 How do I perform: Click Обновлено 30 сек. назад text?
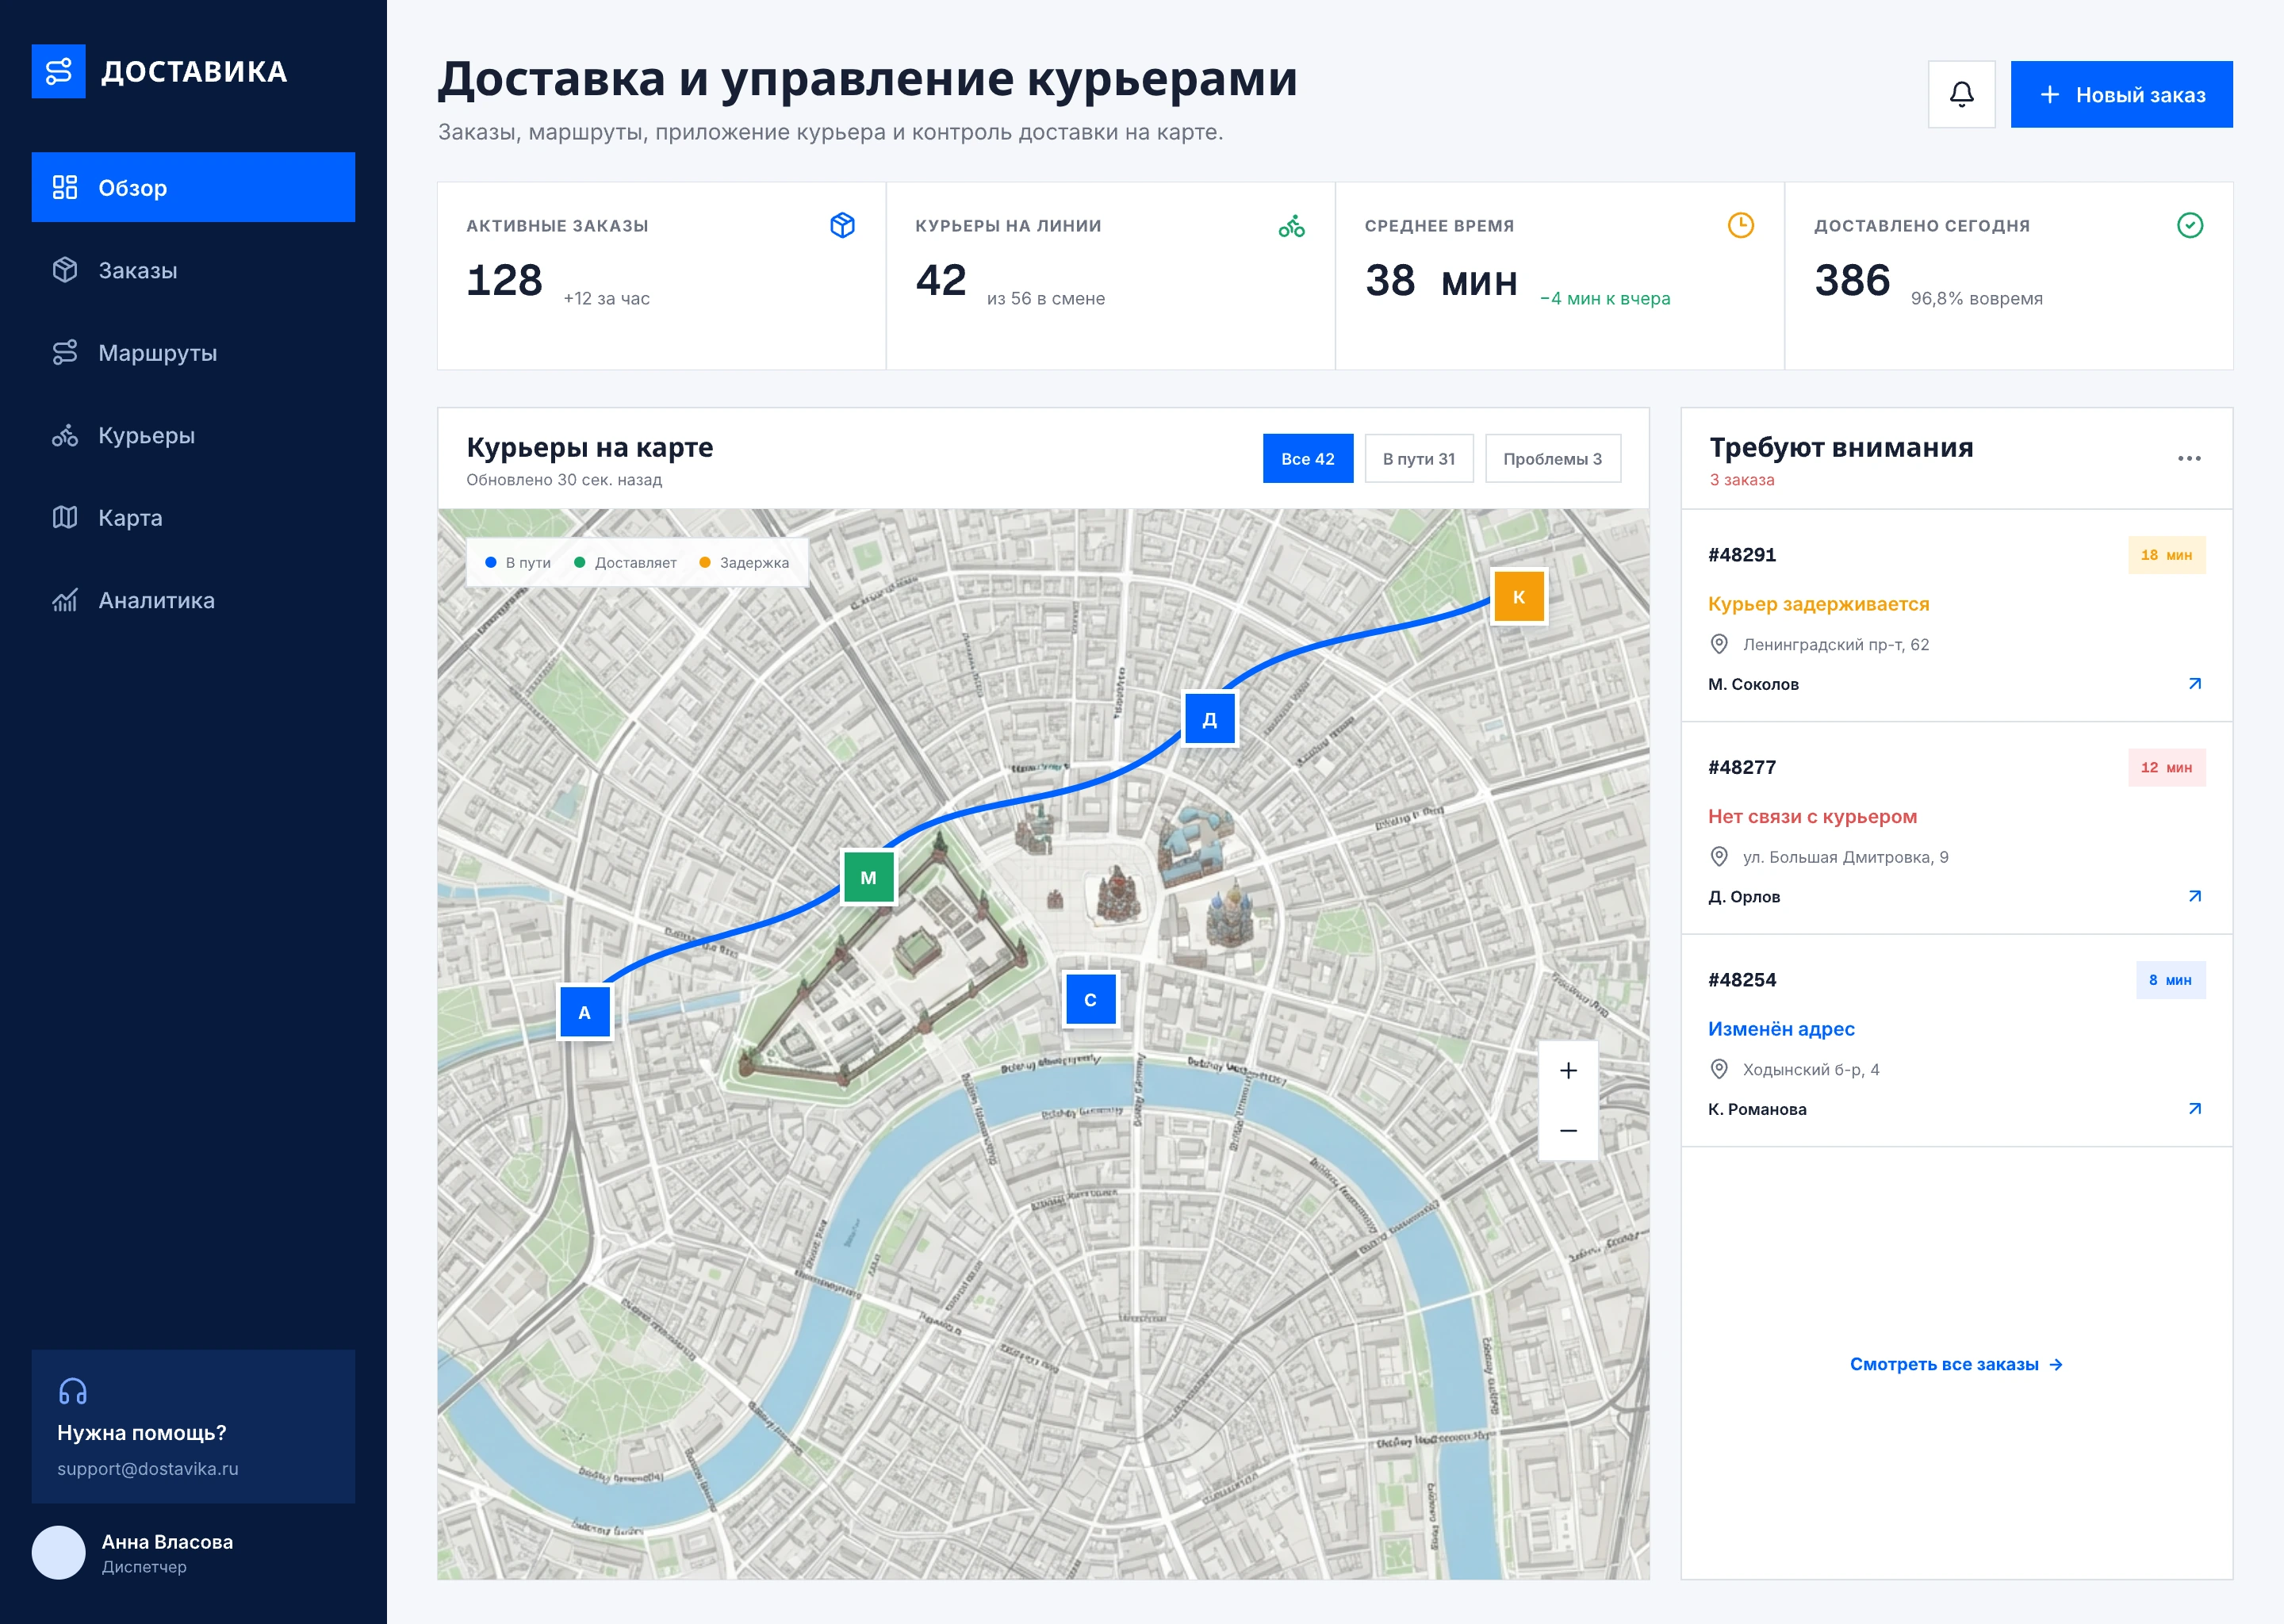pos(564,480)
